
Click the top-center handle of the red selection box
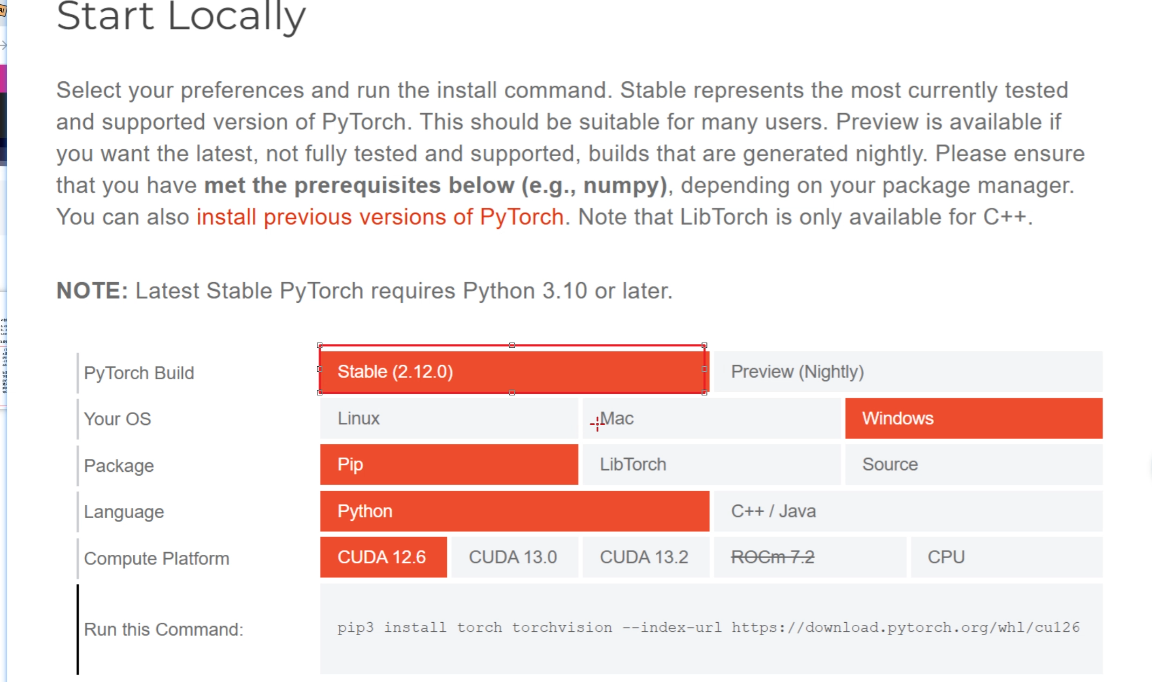point(512,345)
